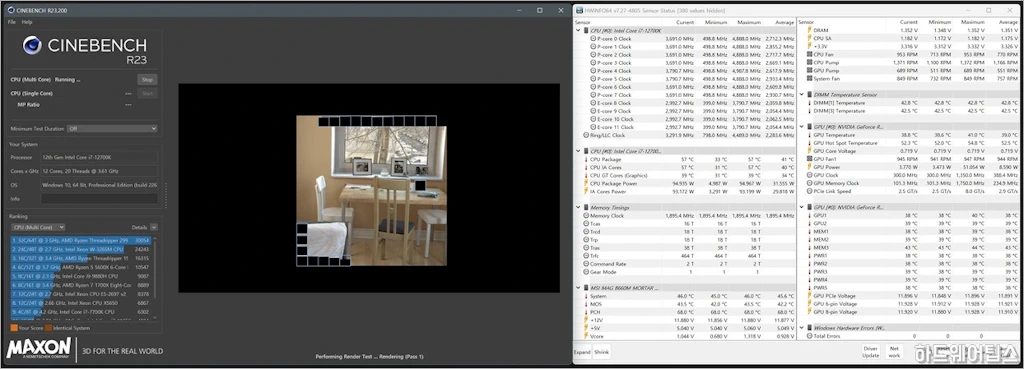Collapse the DIMM Temperature Sensor group
Screen dimensions: 1024x369
(x=802, y=95)
